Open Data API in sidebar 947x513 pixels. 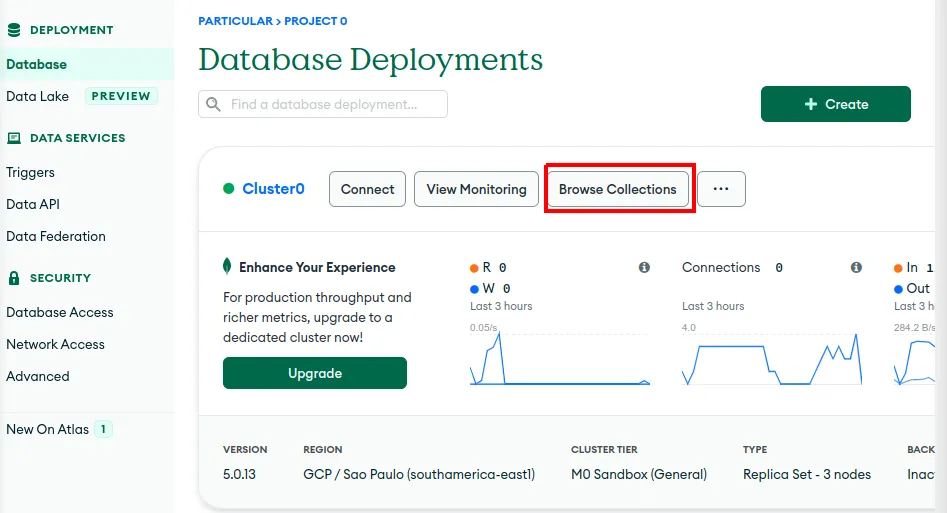pyautogui.click(x=33, y=204)
